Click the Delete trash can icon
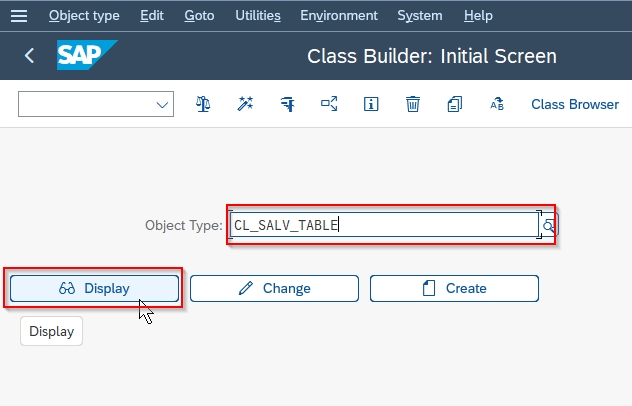 [x=413, y=104]
